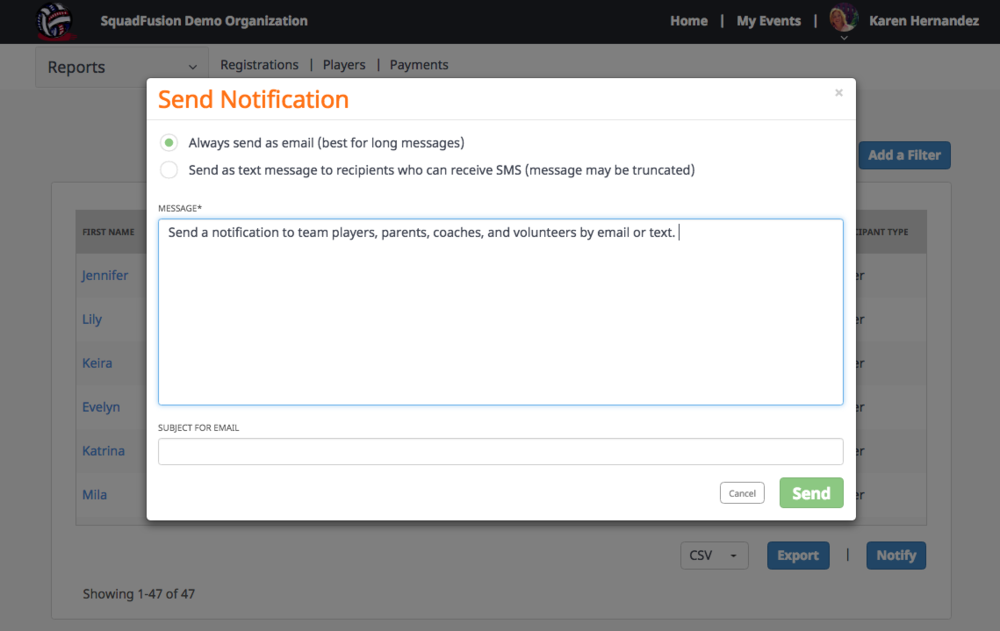This screenshot has width=1000, height=631.
Task: Open the CSV export format dropdown
Action: [x=714, y=556]
